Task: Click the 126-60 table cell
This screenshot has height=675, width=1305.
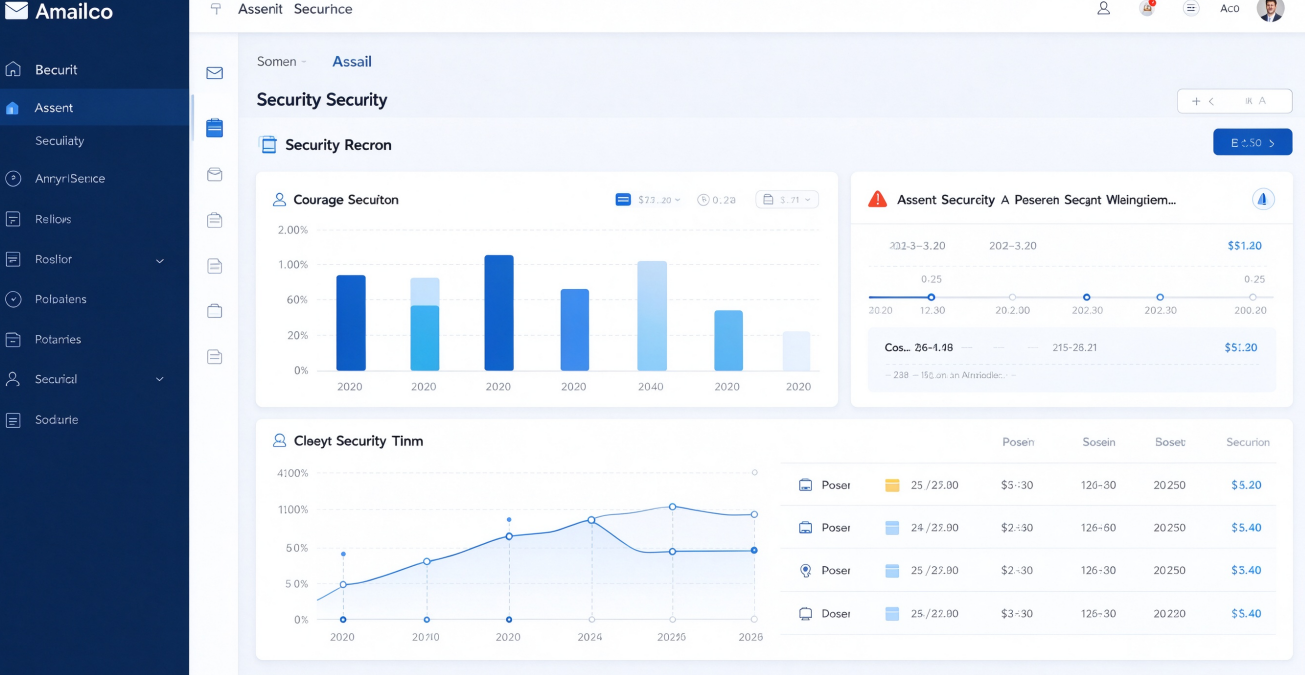Action: coord(1098,528)
